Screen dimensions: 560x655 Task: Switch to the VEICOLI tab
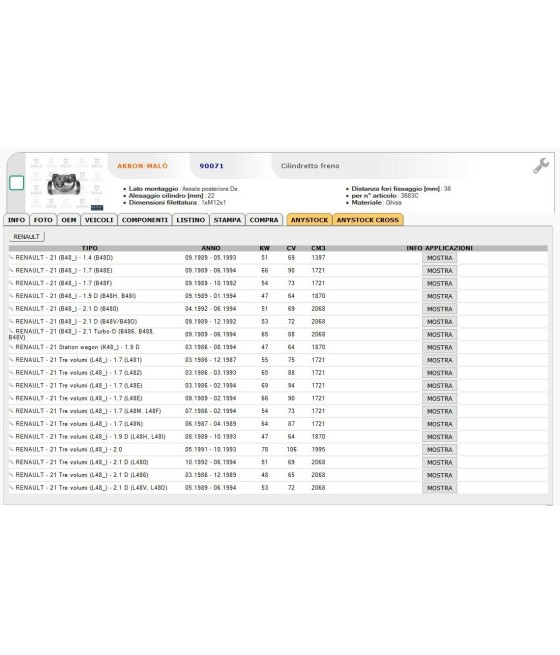[99, 220]
